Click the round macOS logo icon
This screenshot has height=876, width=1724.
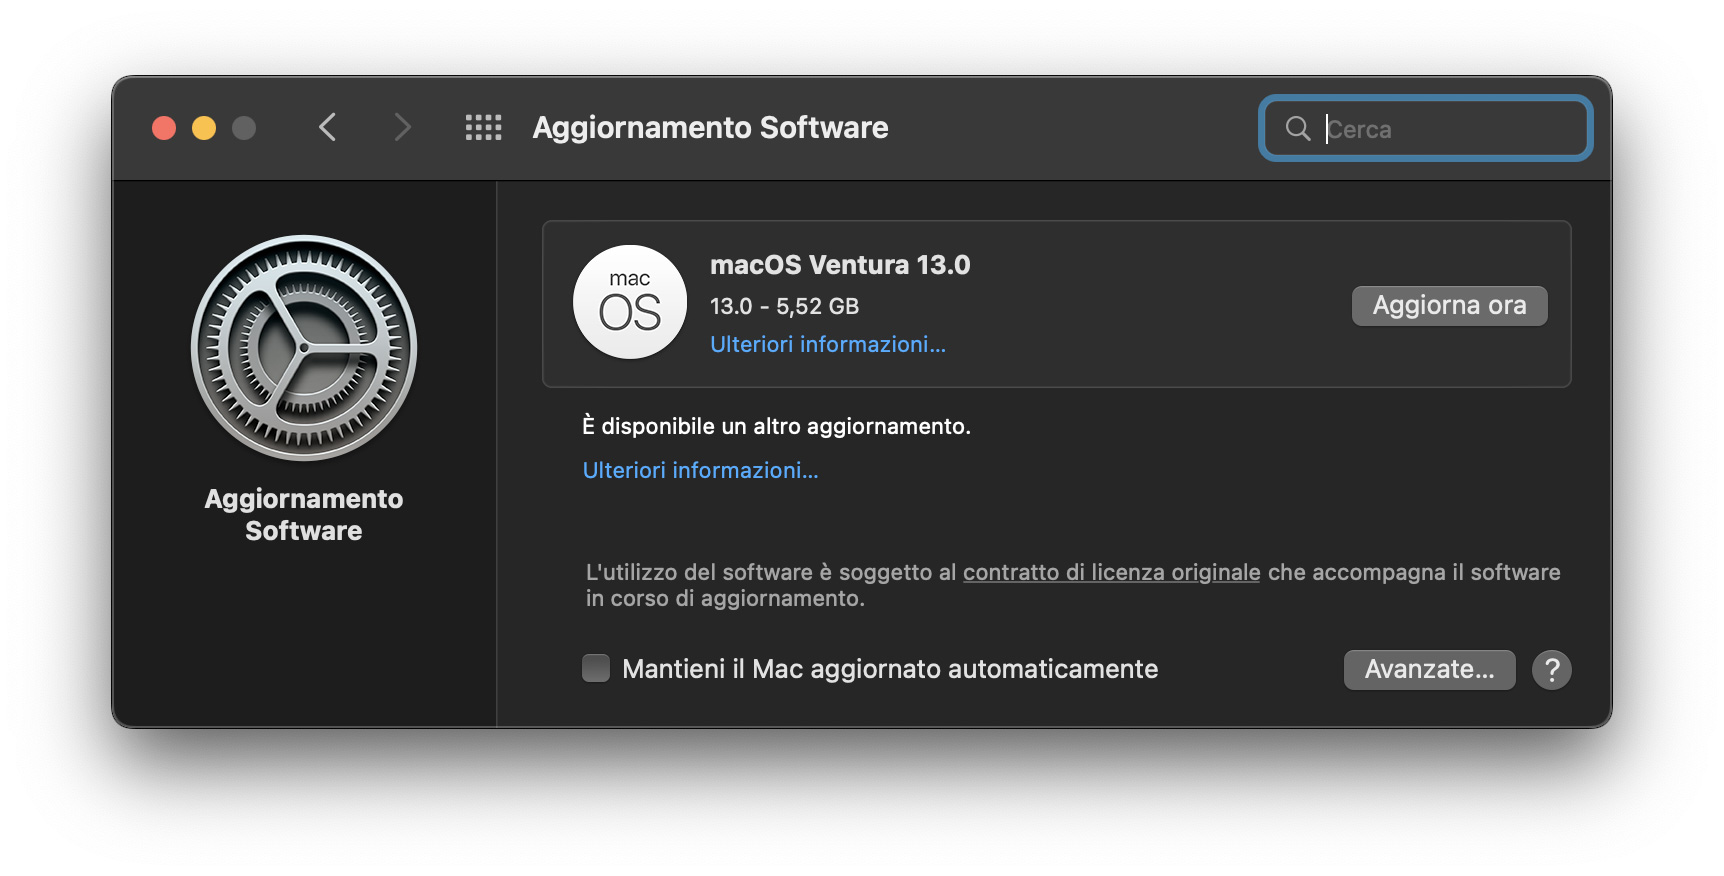point(630,302)
